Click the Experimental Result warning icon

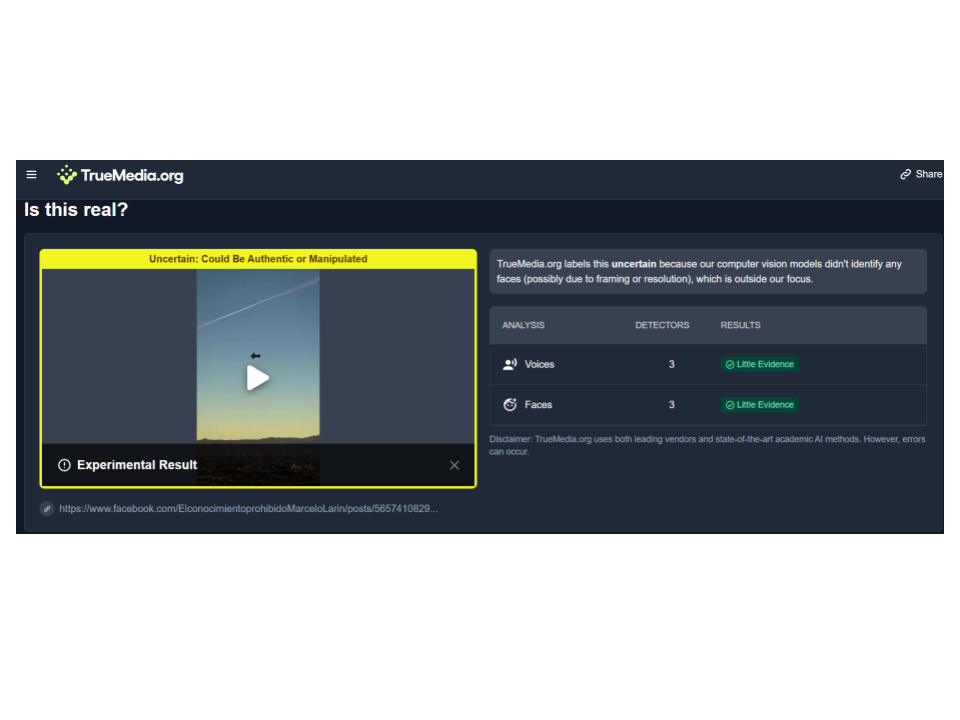tap(65, 465)
